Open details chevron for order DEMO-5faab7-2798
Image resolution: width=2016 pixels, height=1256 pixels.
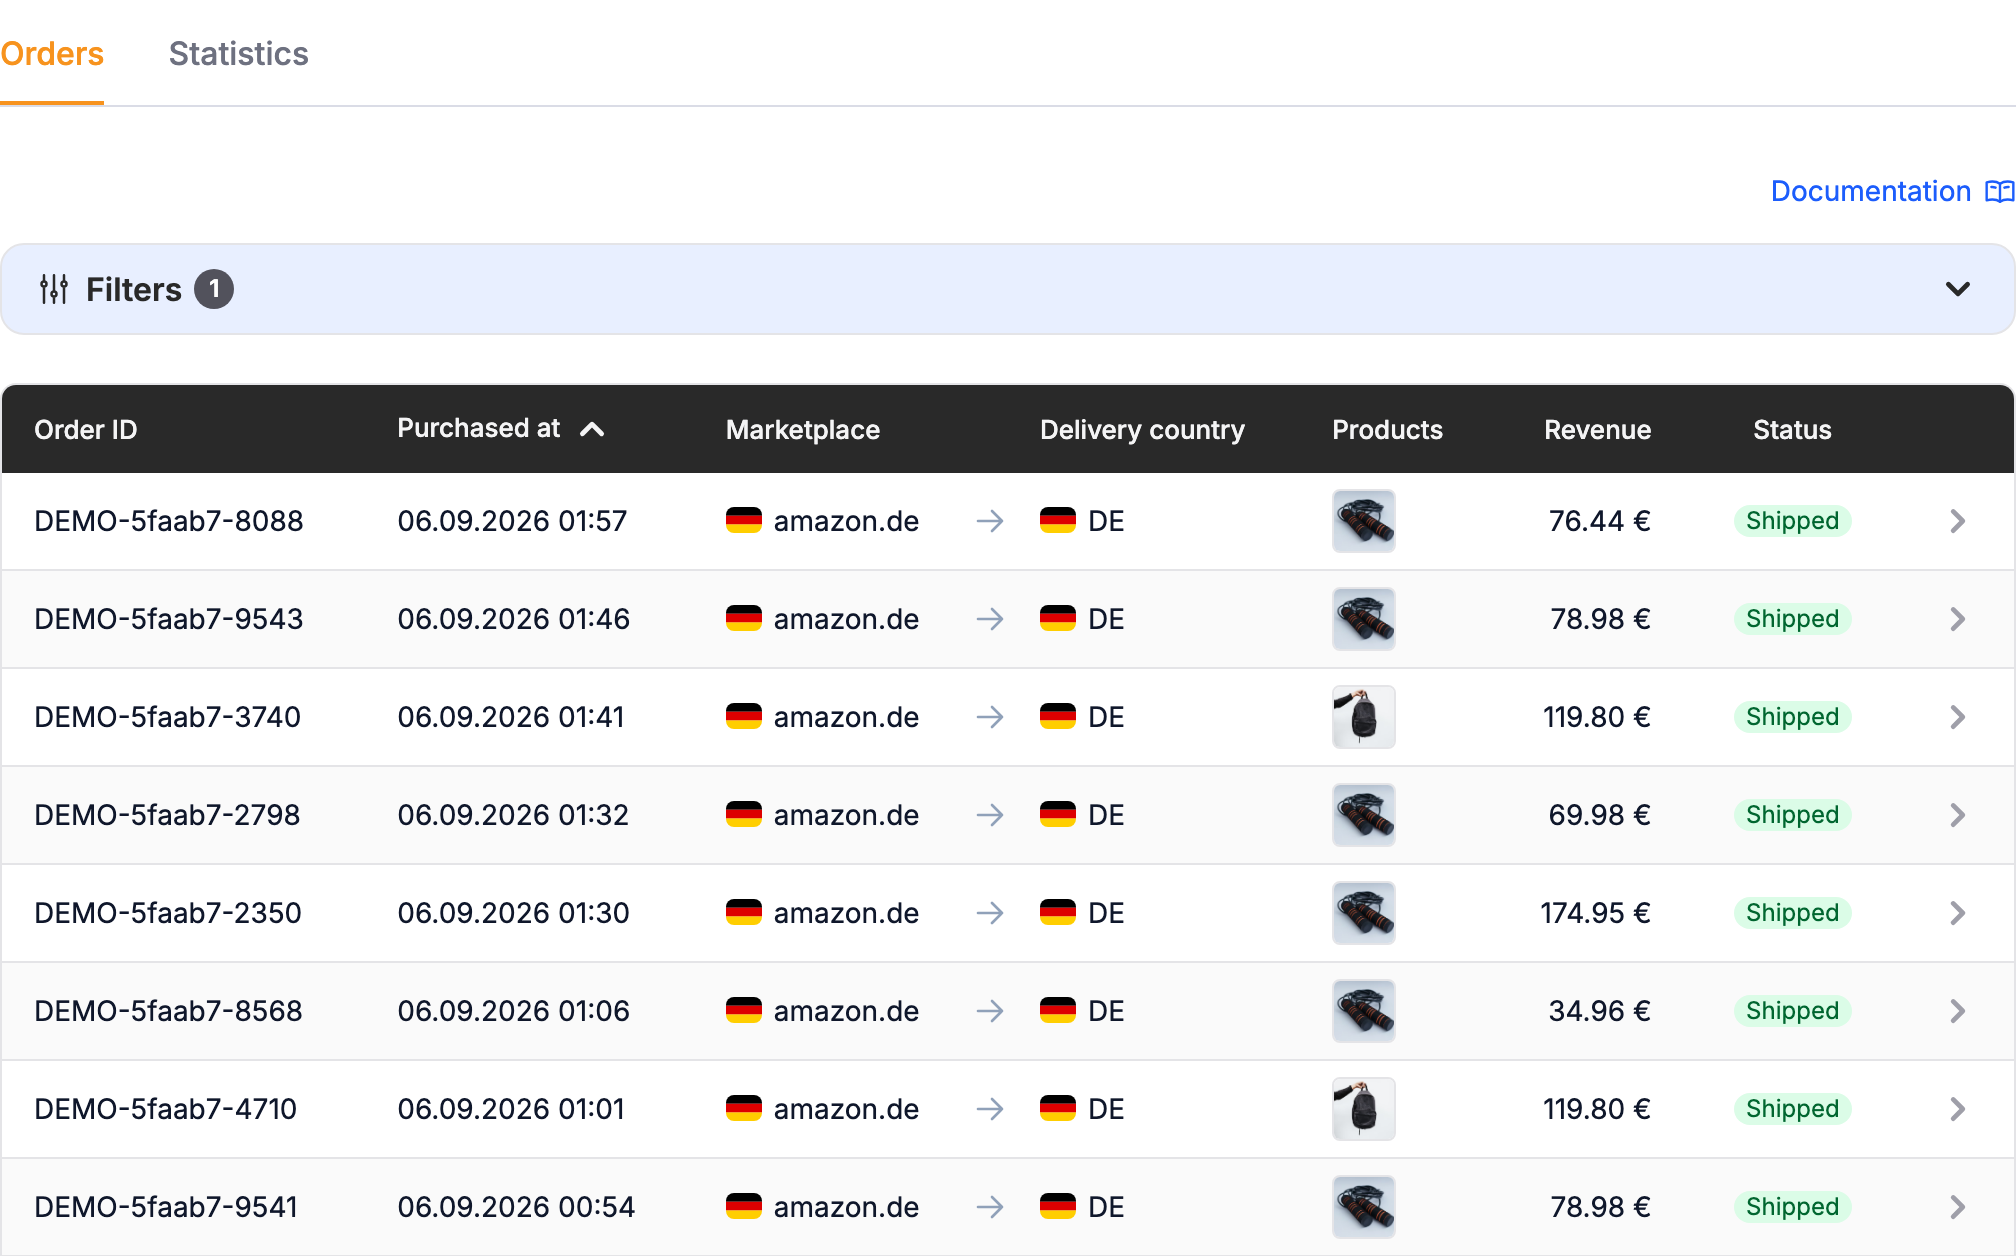pos(1957,815)
